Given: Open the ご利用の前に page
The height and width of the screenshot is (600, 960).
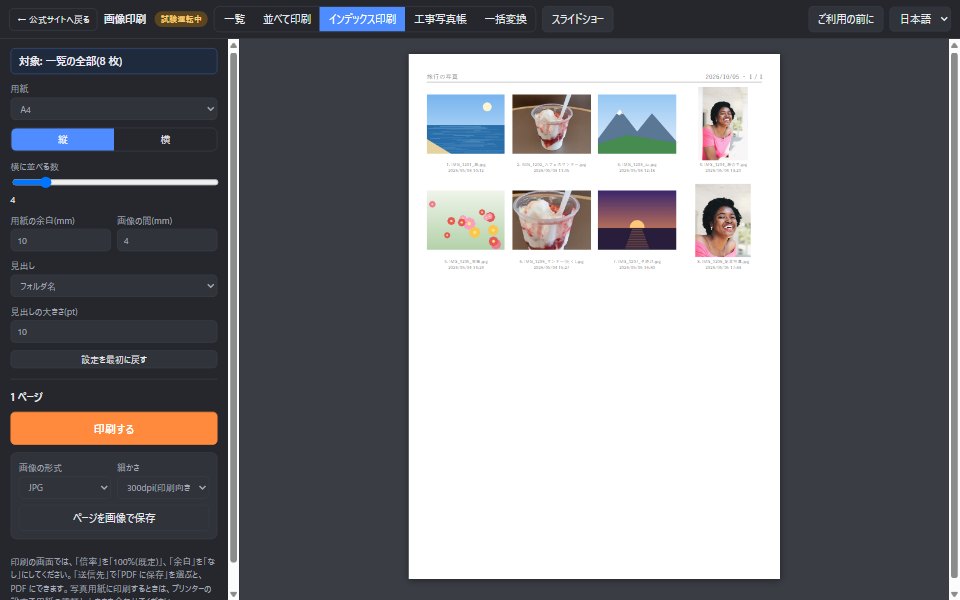Looking at the screenshot, I should click(x=846, y=19).
